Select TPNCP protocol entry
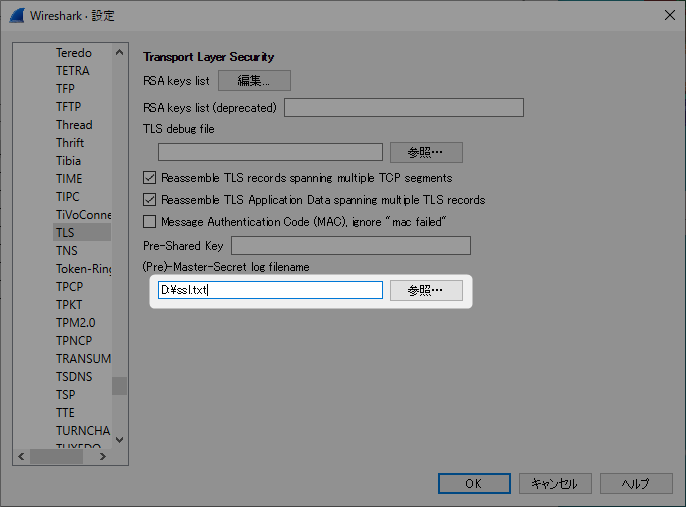Screen dimensions: 686x507 click(x=74, y=340)
